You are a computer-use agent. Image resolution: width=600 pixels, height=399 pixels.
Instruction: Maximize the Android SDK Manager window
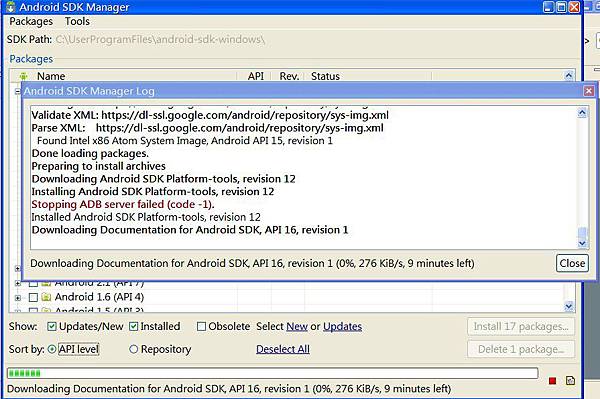point(561,7)
